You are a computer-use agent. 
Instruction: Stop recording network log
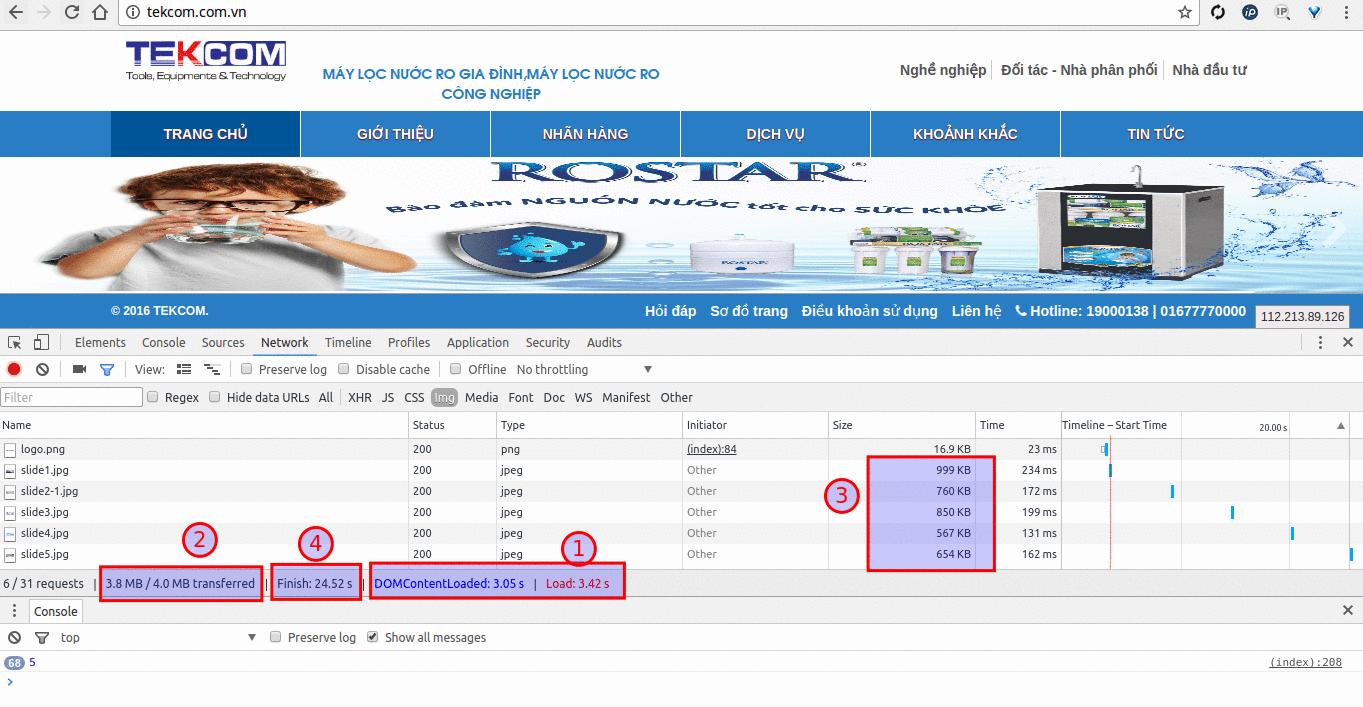point(14,369)
